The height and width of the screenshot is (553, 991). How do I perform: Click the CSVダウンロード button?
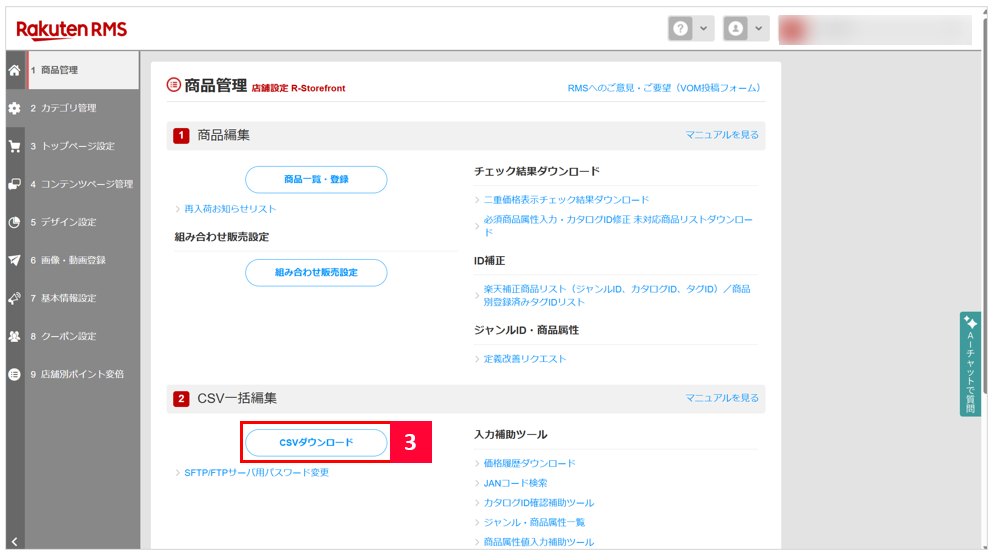click(316, 442)
